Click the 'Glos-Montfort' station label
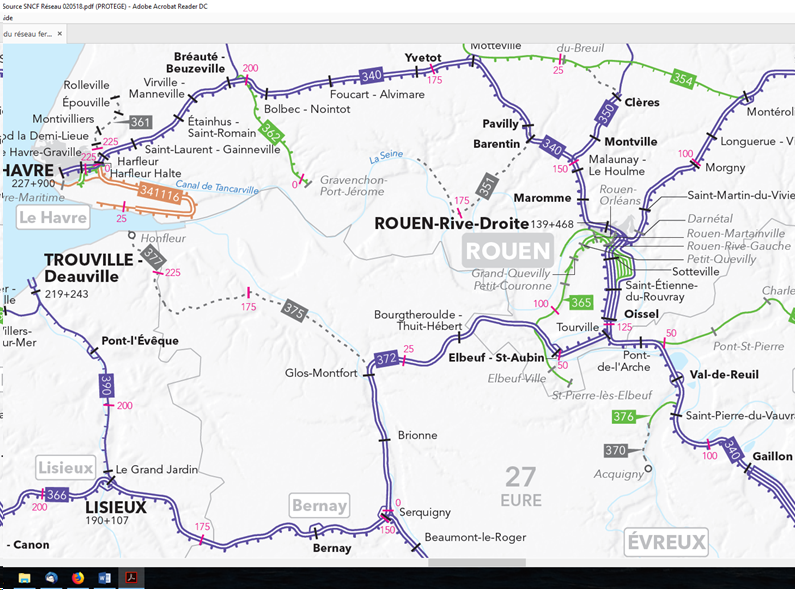Screen dimensions: 795x590 (x=321, y=373)
